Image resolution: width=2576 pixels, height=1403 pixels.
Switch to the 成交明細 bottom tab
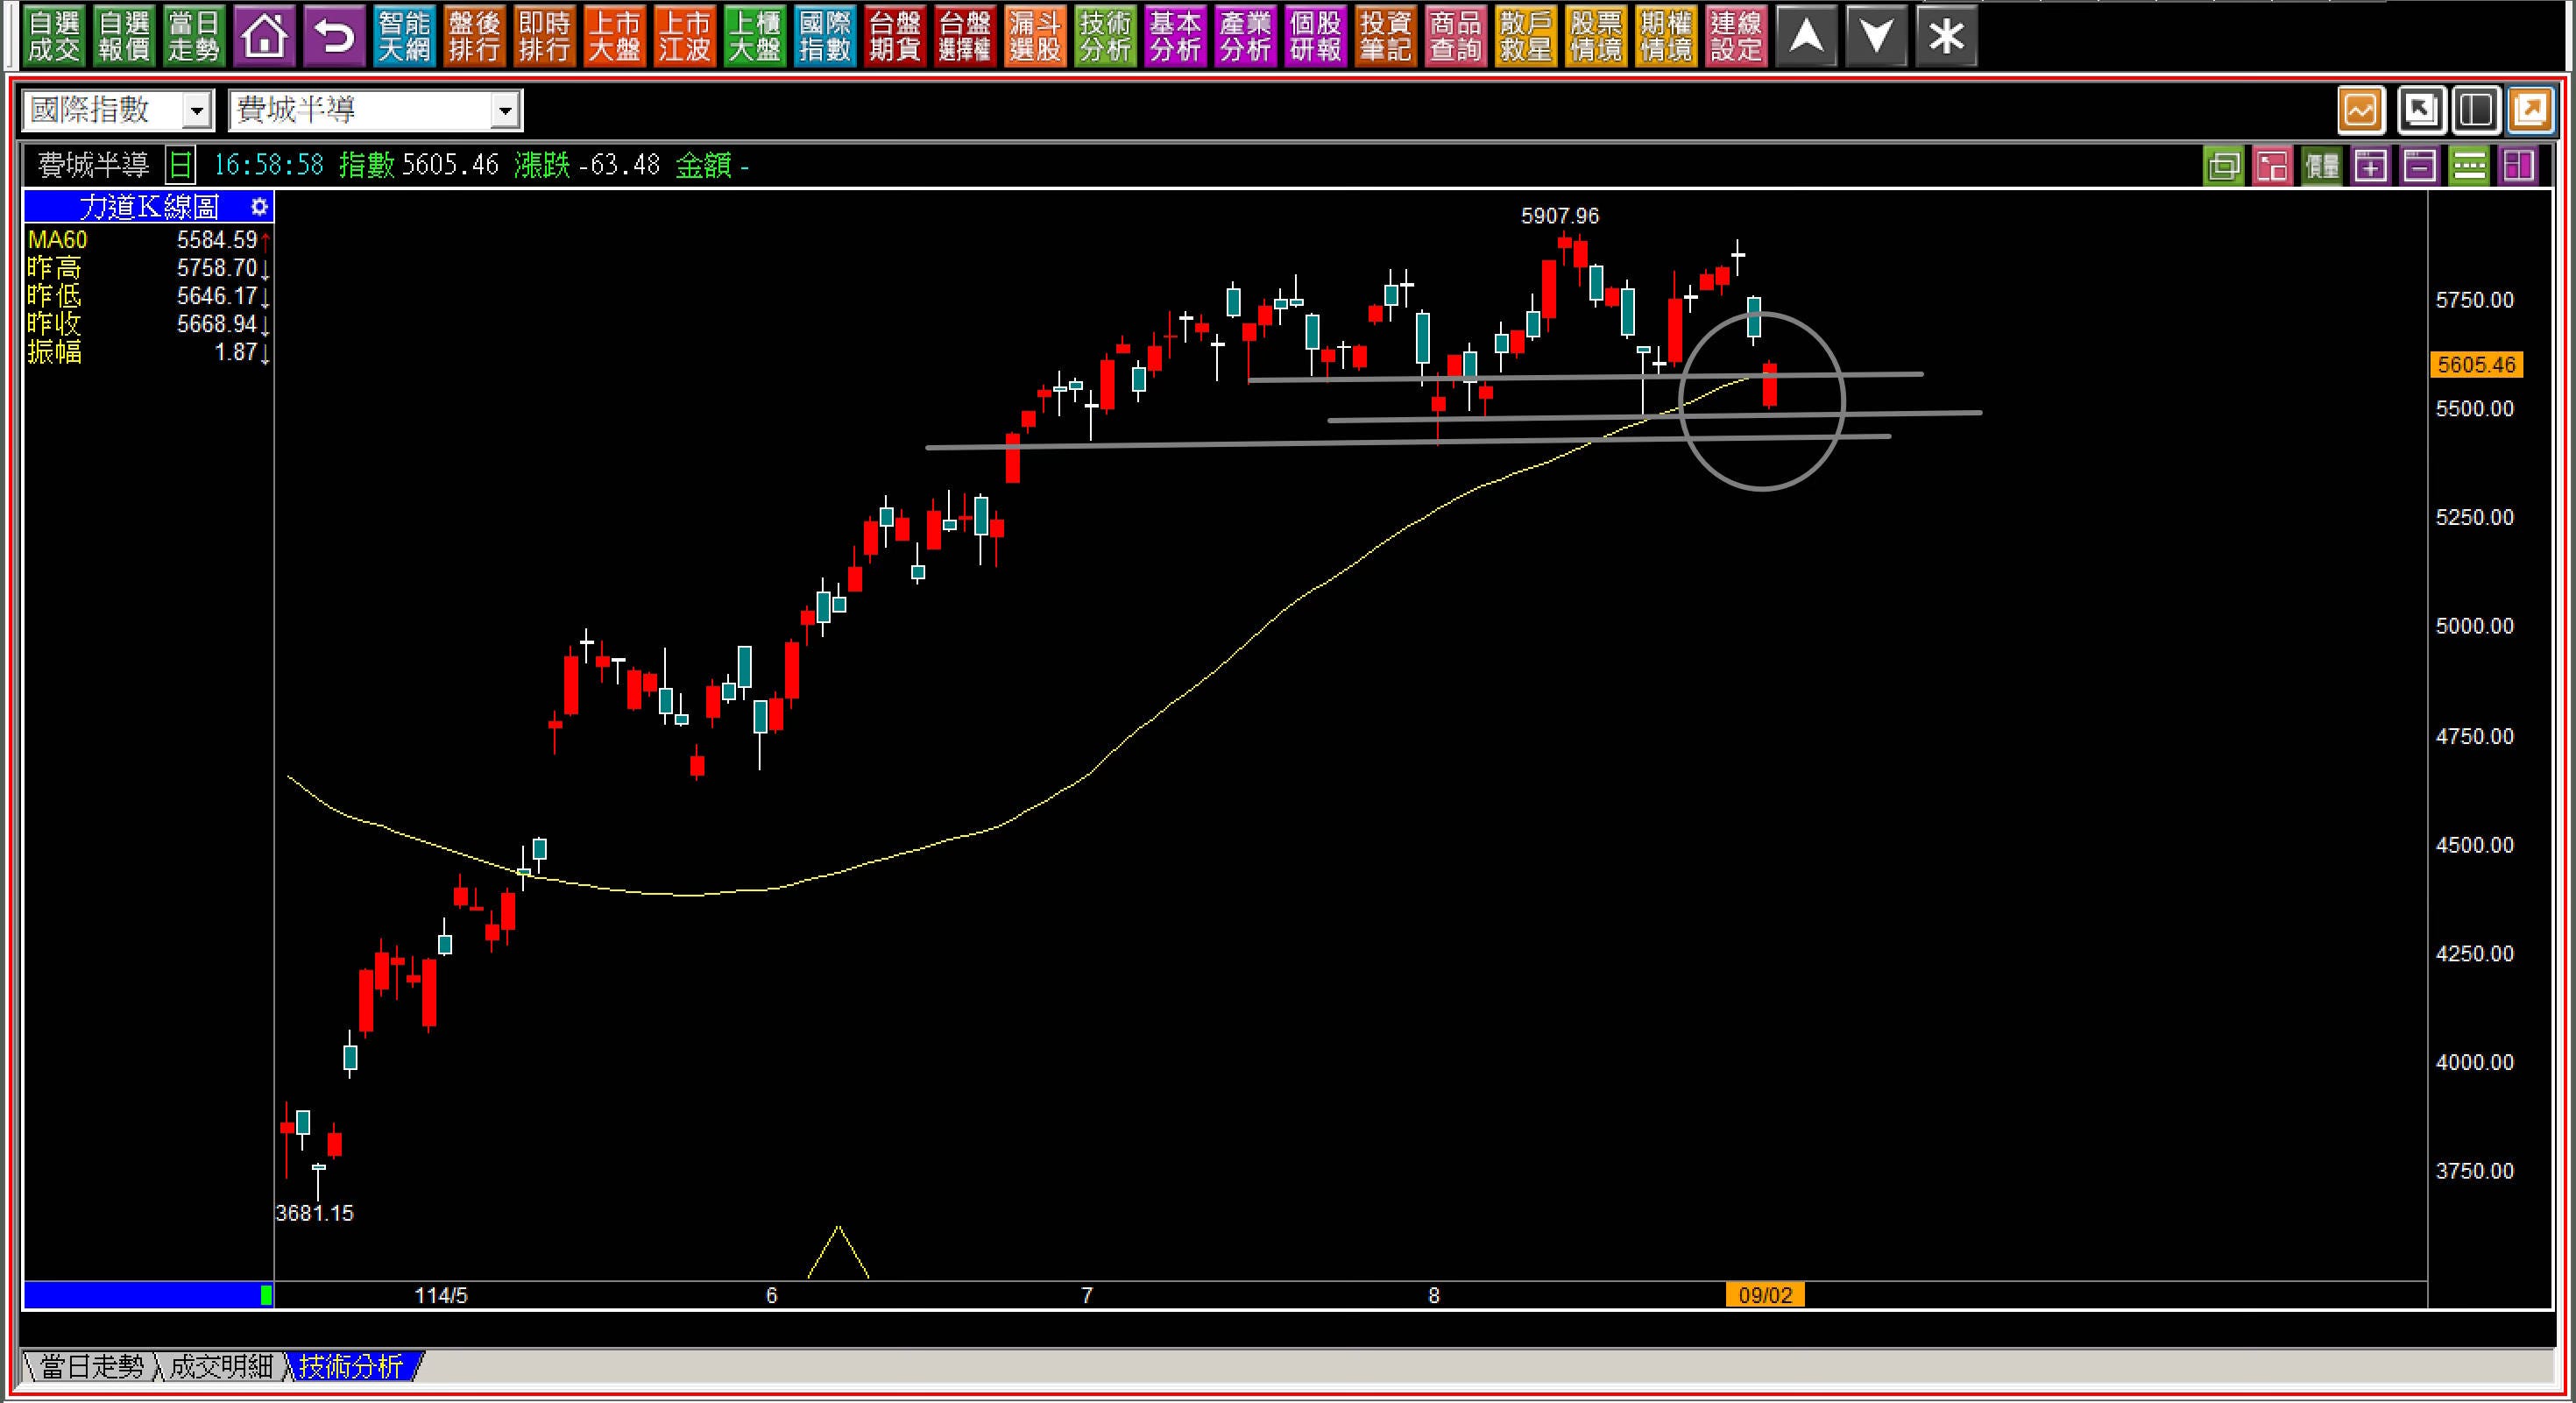[220, 1366]
